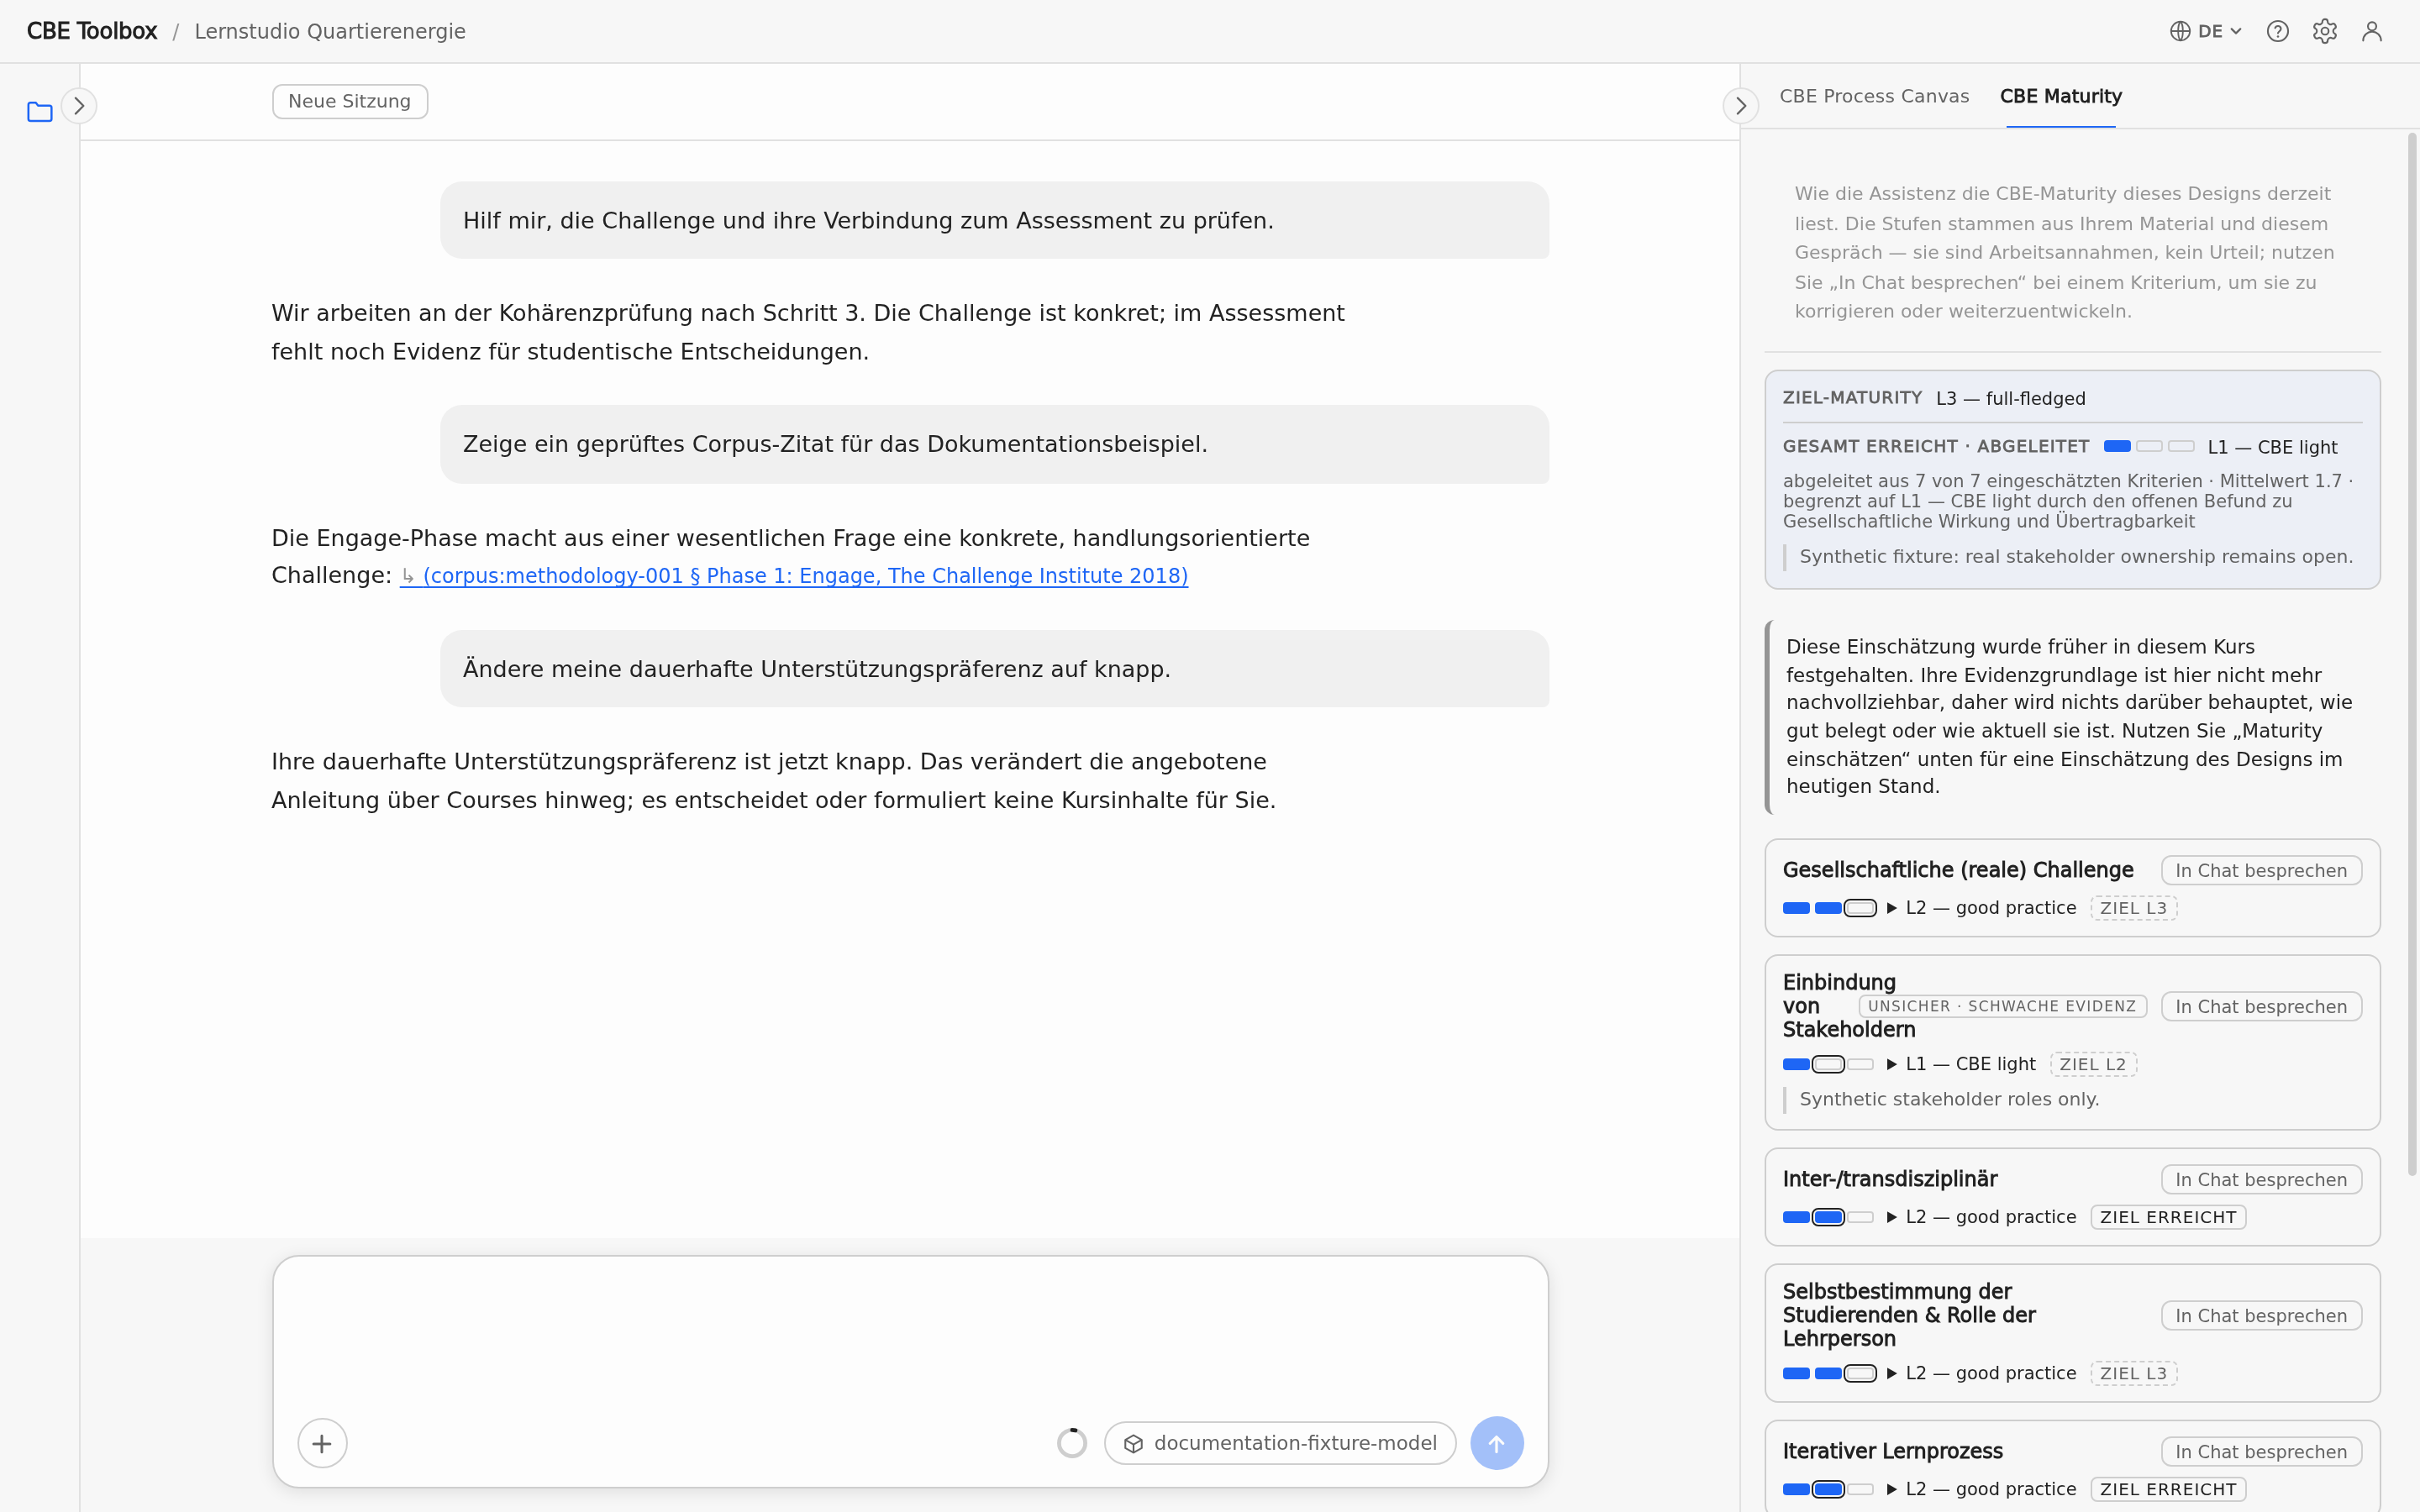
Task: Expand Einbindung von Stakeholdern L1 triangle
Action: coord(1891,1064)
